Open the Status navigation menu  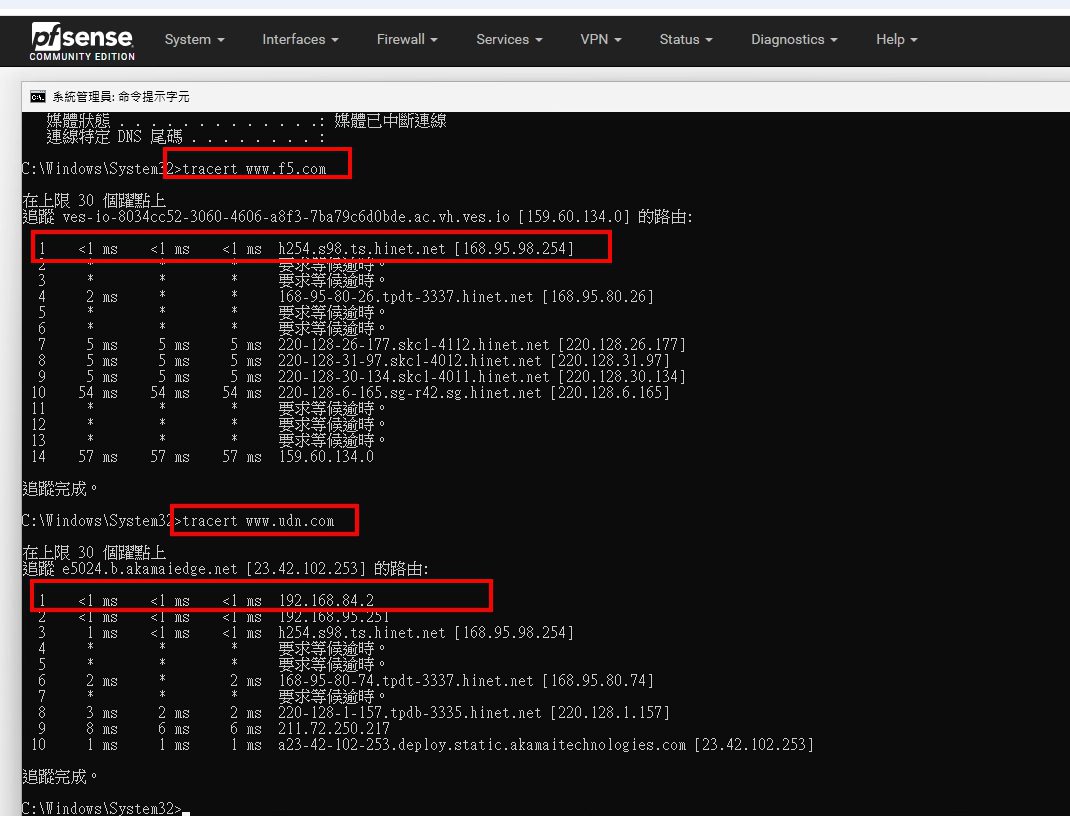click(686, 40)
